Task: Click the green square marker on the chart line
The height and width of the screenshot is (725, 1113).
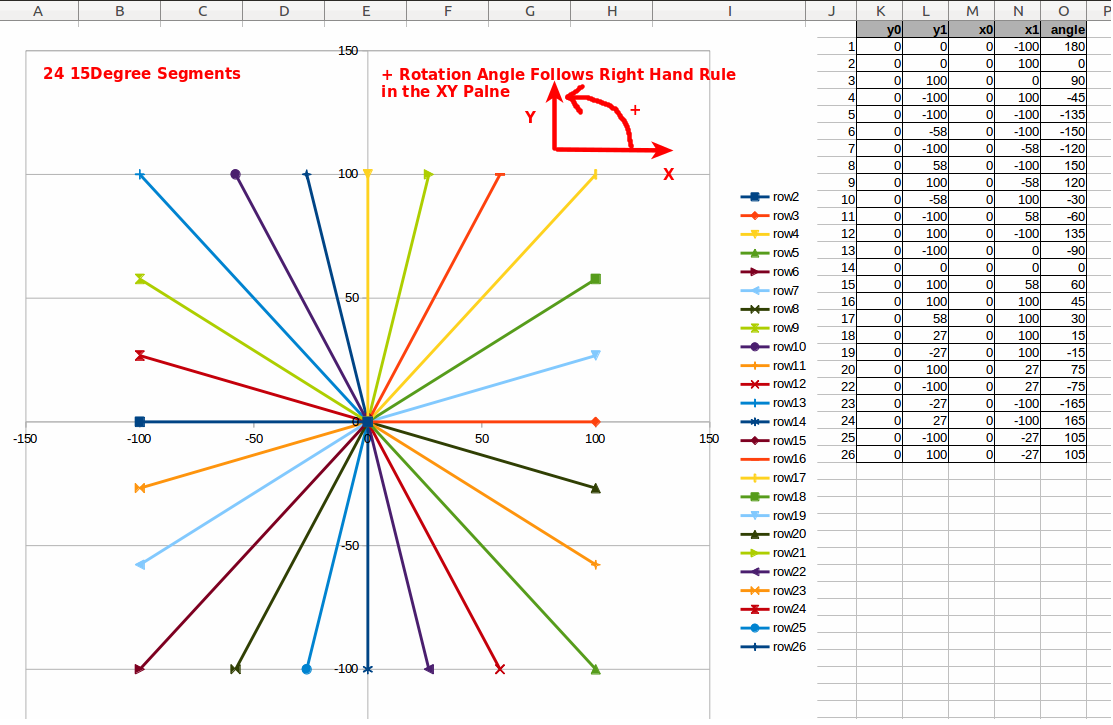Action: pos(595,279)
